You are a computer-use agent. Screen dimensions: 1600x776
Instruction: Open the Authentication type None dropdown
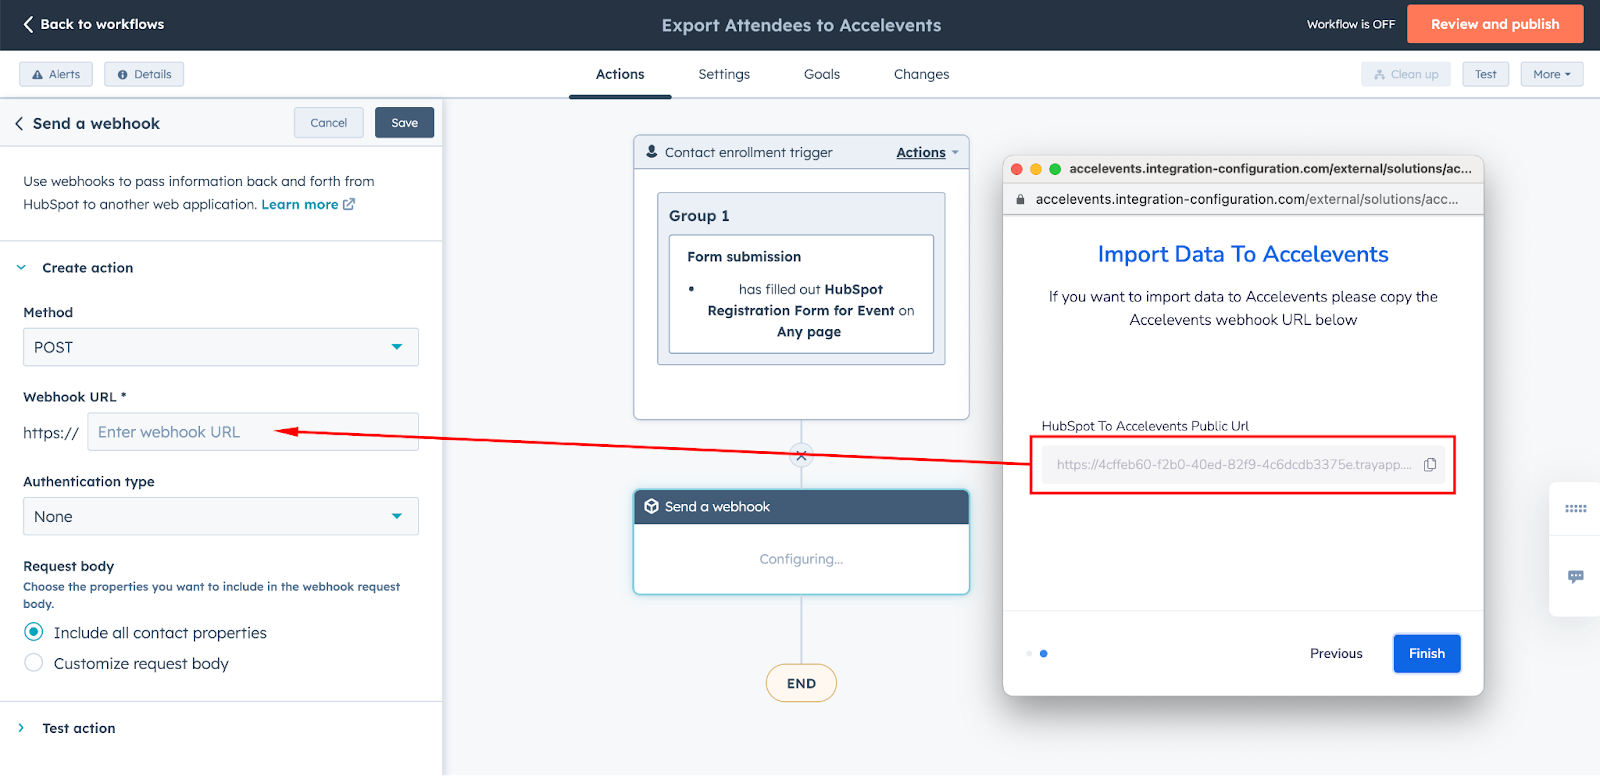(x=221, y=516)
